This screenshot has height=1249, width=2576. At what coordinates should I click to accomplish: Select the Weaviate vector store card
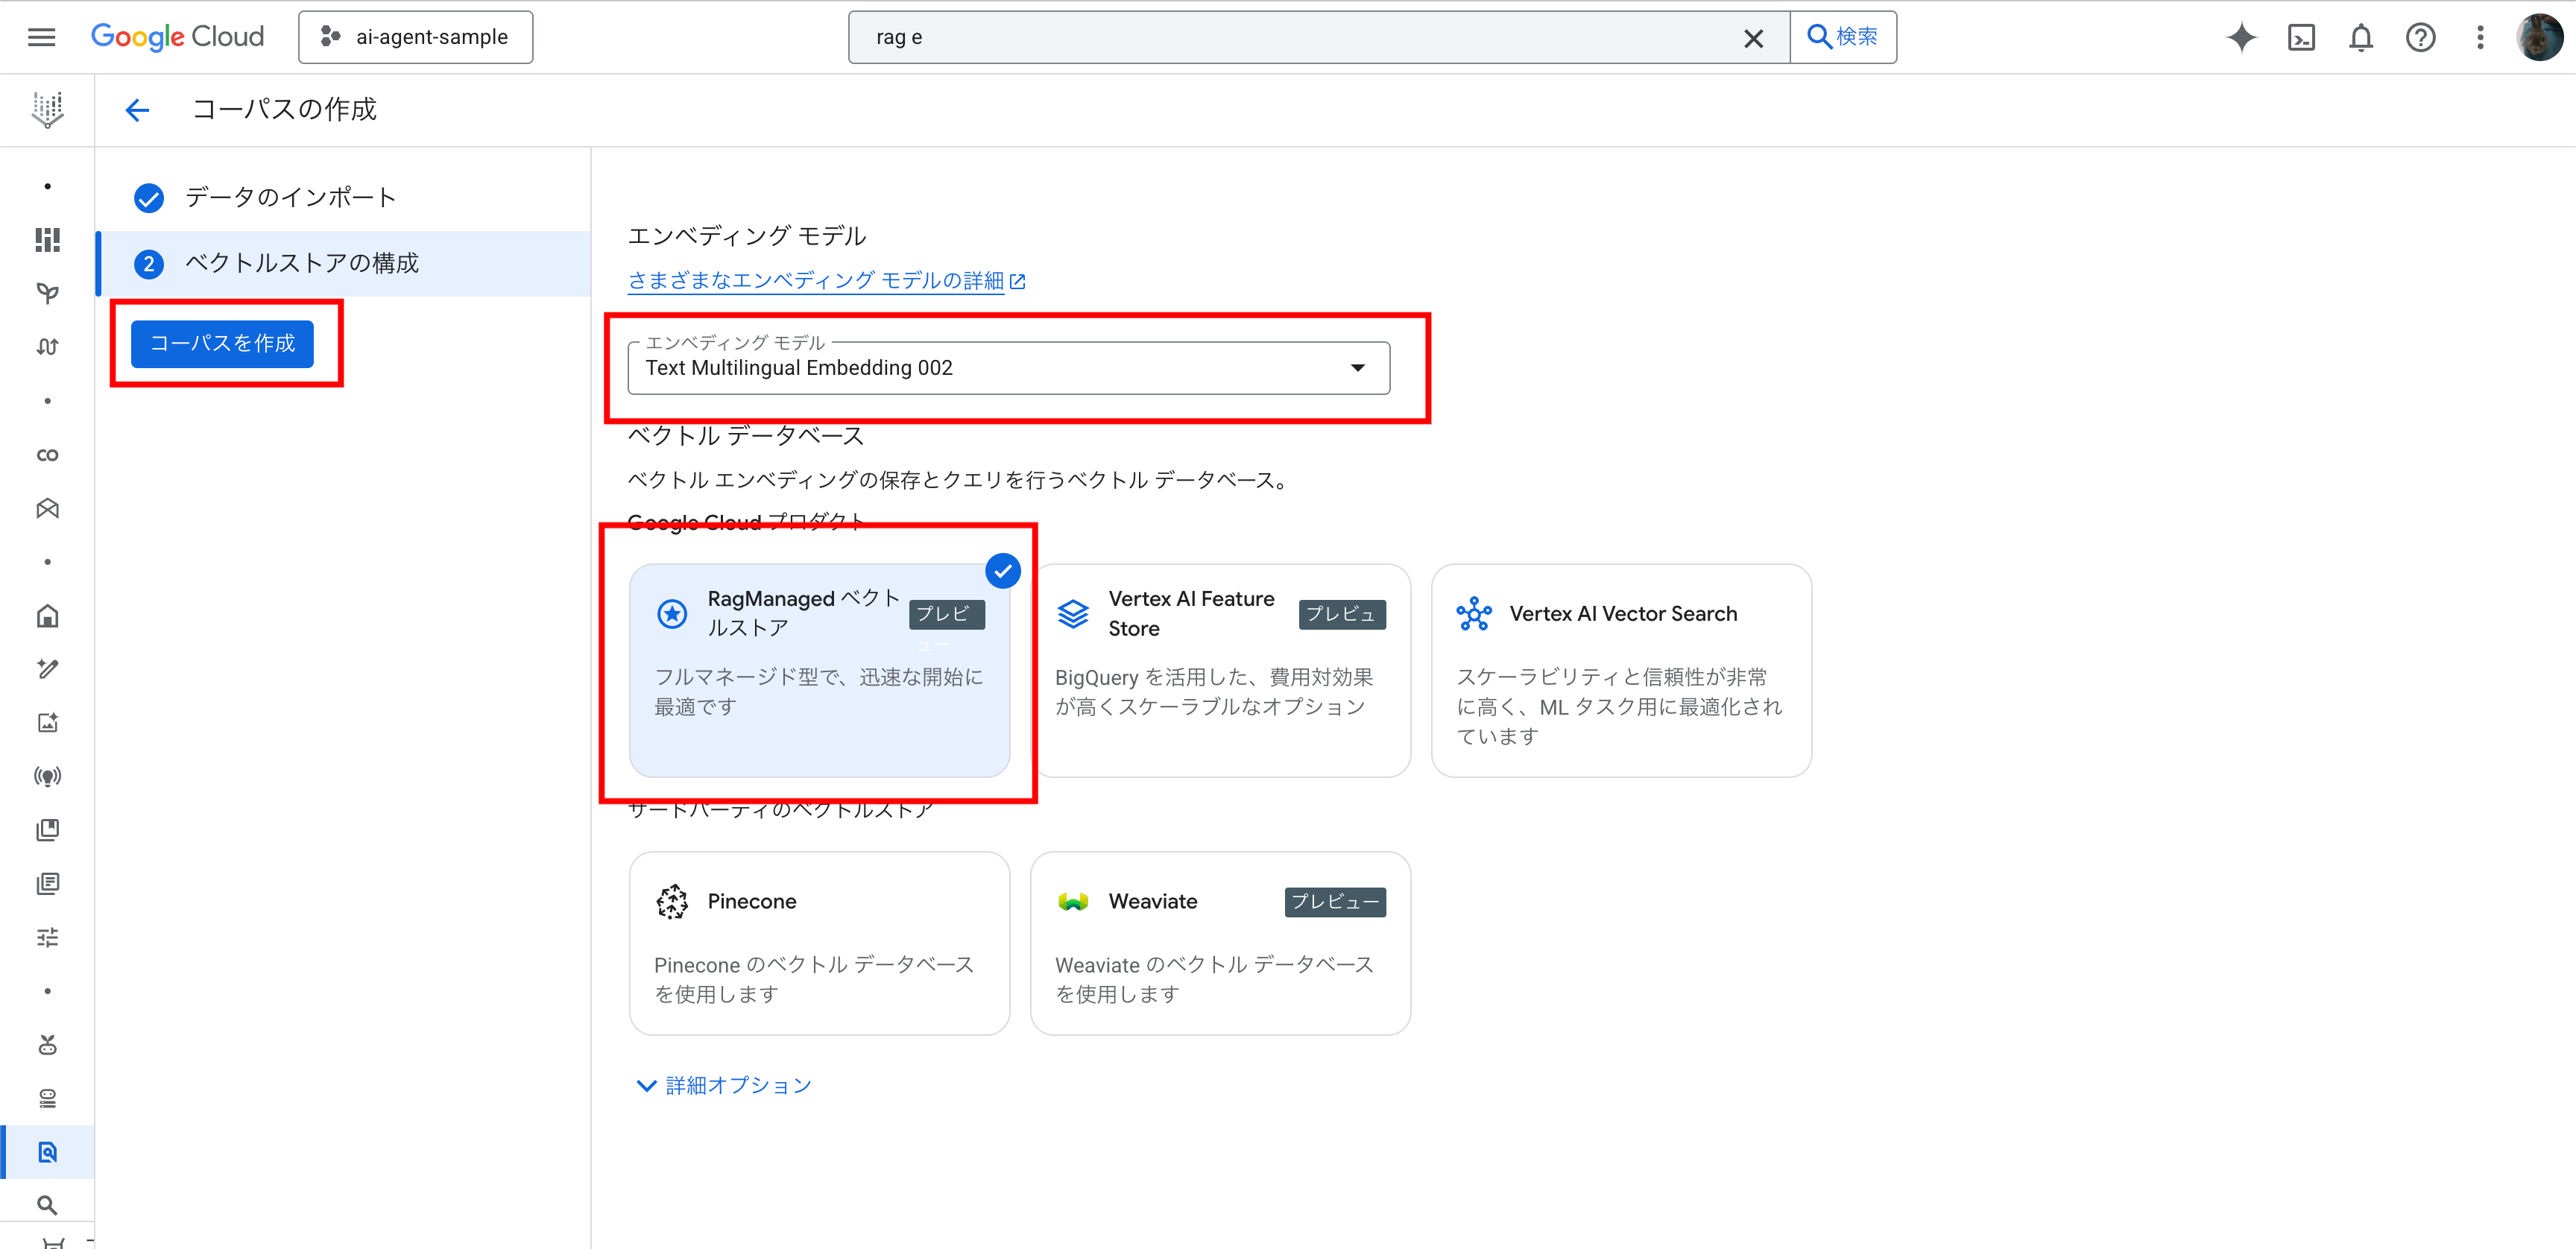(1220, 943)
